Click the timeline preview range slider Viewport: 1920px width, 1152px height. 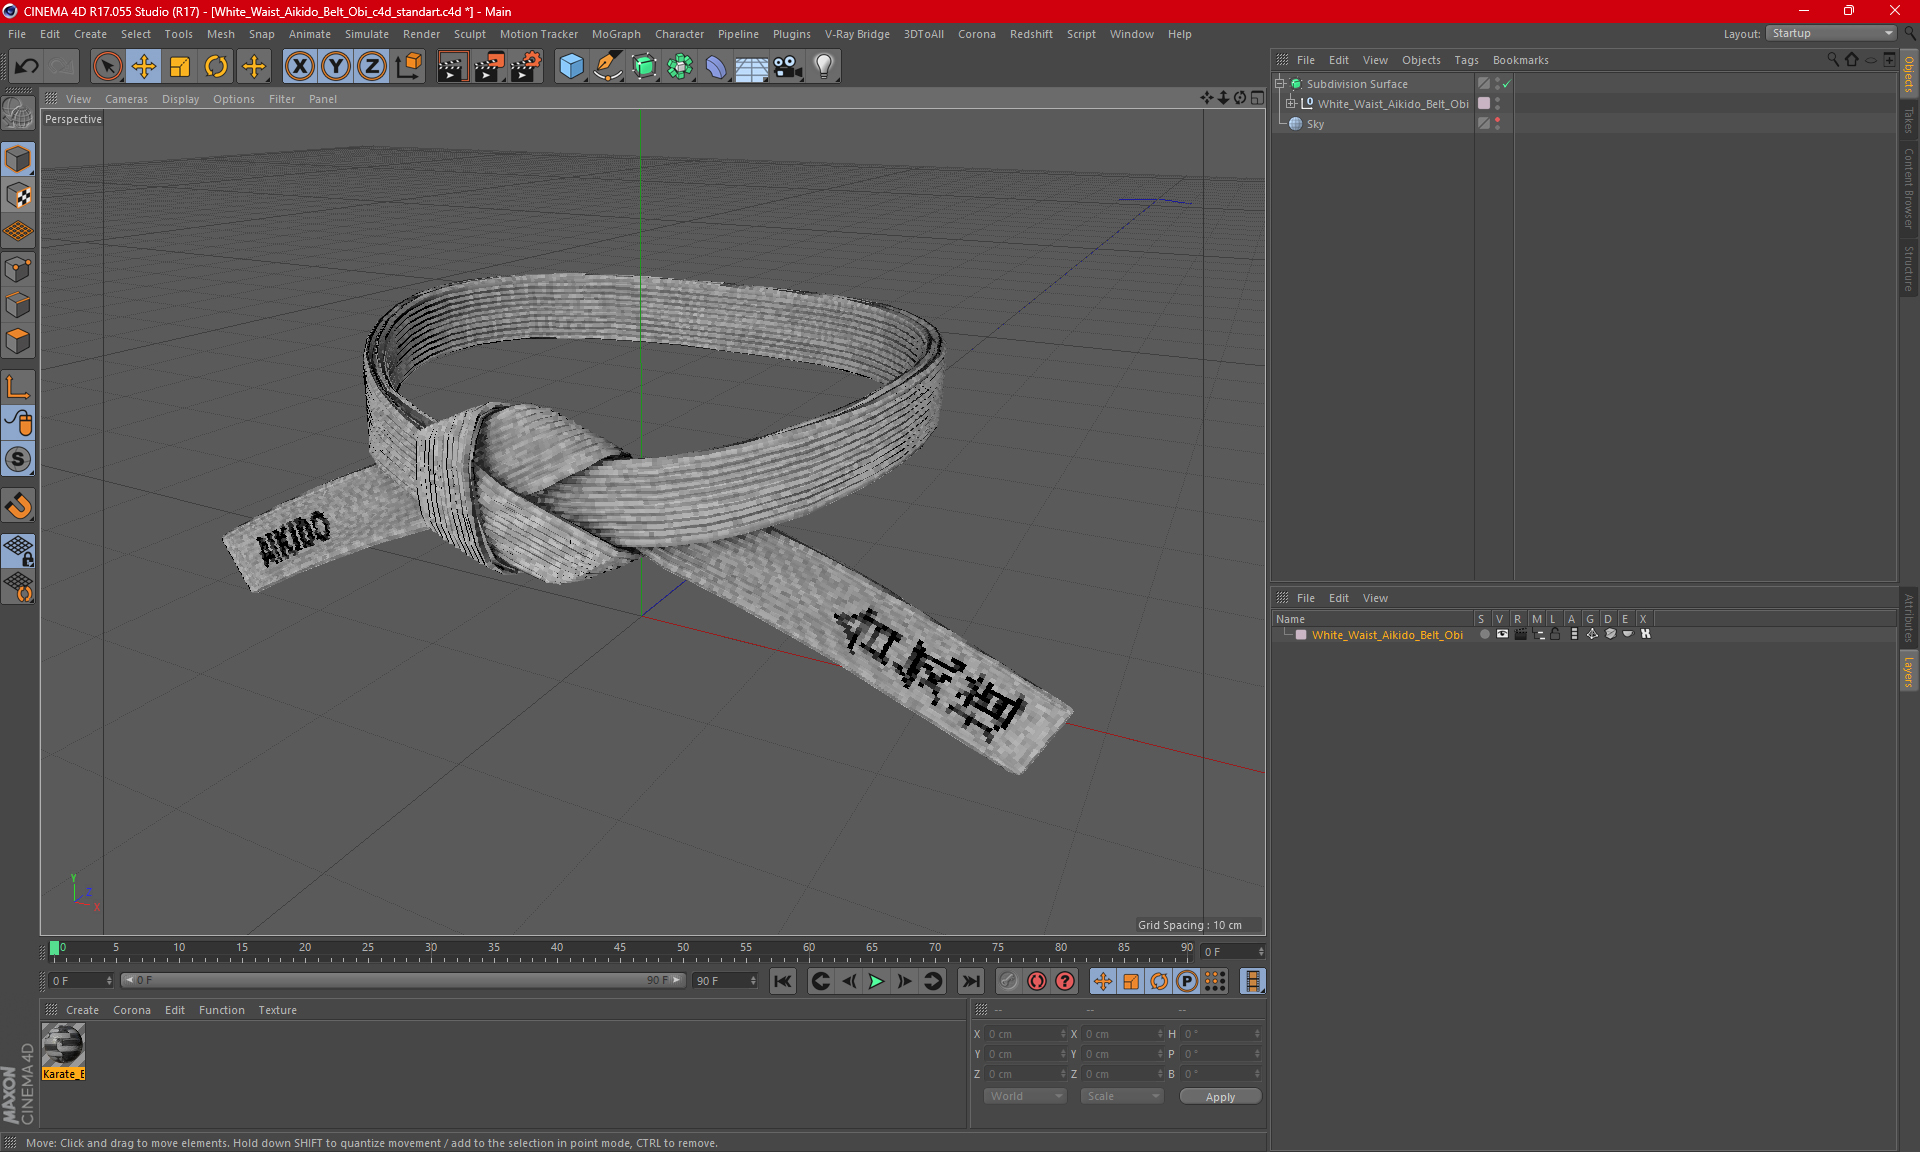pos(403,981)
